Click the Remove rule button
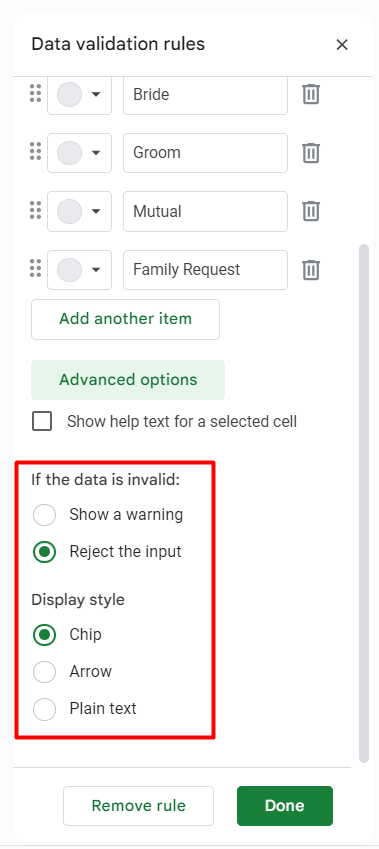379x849 pixels. (139, 806)
